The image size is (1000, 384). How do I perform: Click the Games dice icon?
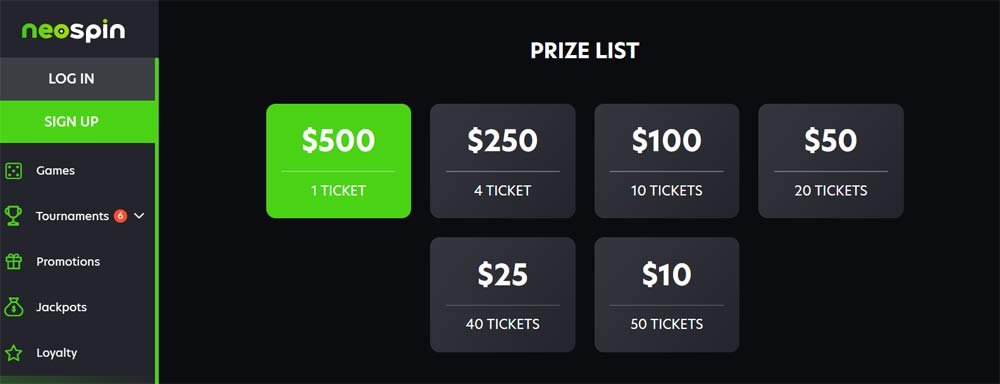[x=13, y=170]
